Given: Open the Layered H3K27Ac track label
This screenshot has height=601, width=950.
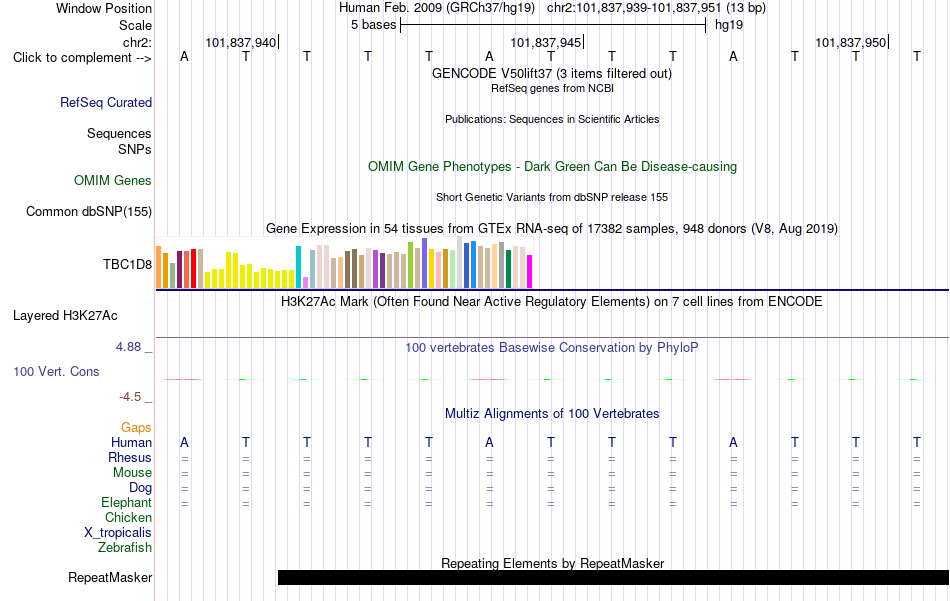Looking at the screenshot, I should click(65, 316).
